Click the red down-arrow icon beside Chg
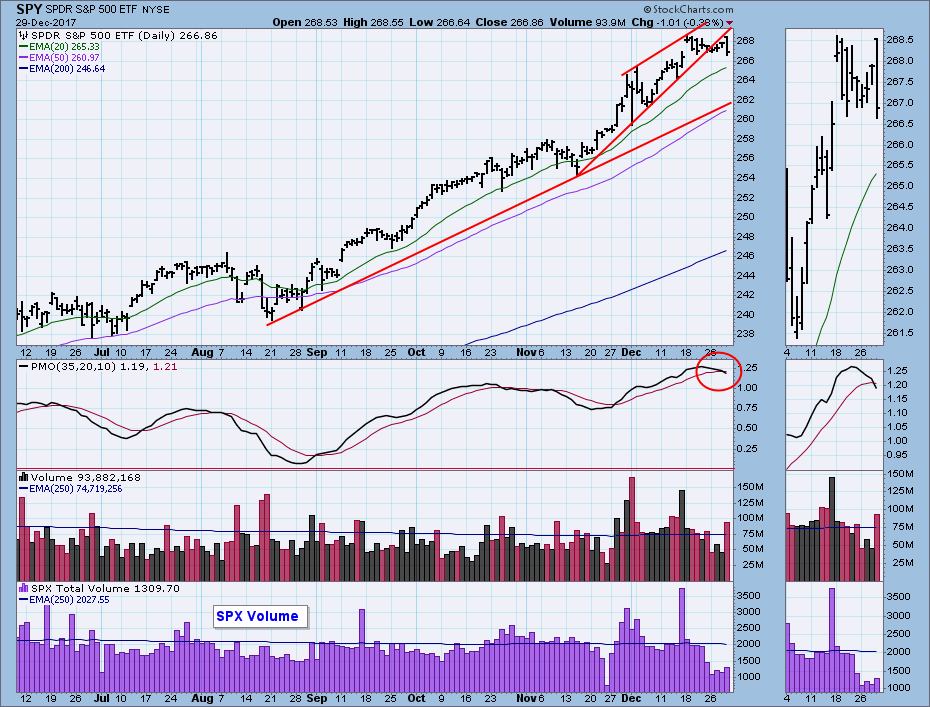This screenshot has height=707, width=930. (730, 23)
